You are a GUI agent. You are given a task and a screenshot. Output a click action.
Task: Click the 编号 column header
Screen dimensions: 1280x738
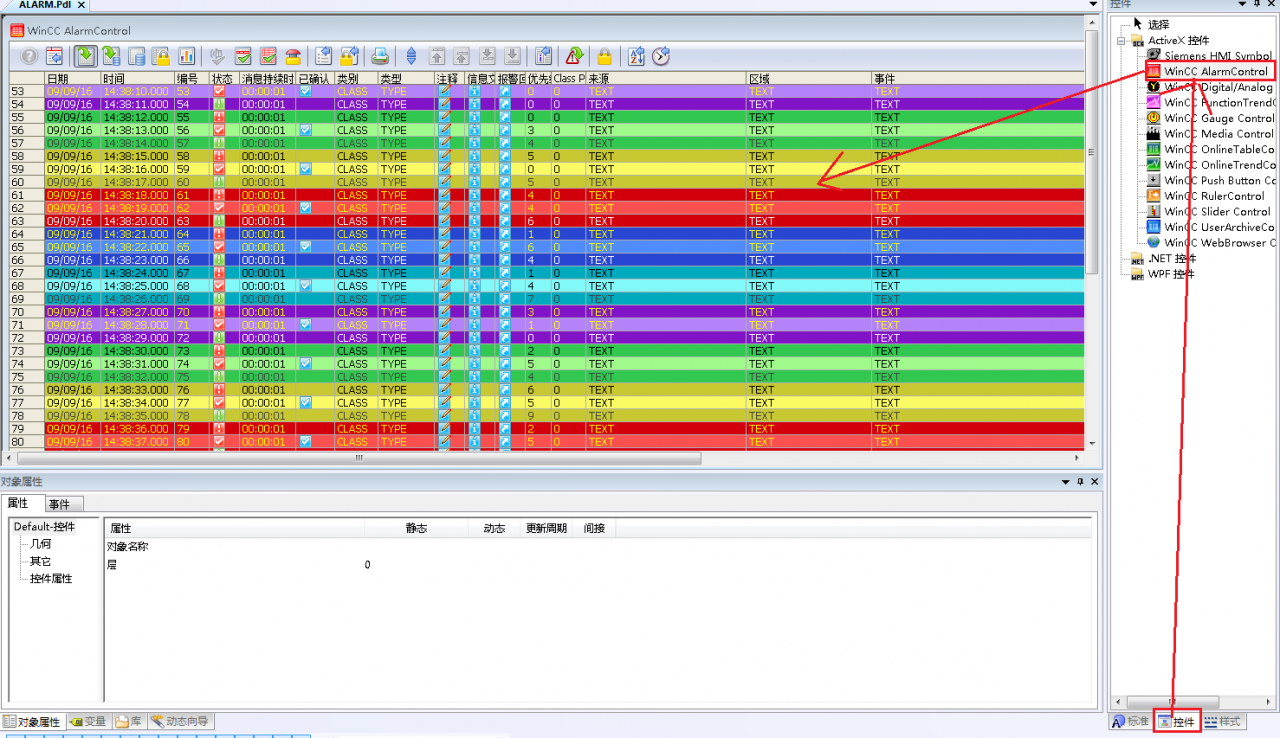191,78
